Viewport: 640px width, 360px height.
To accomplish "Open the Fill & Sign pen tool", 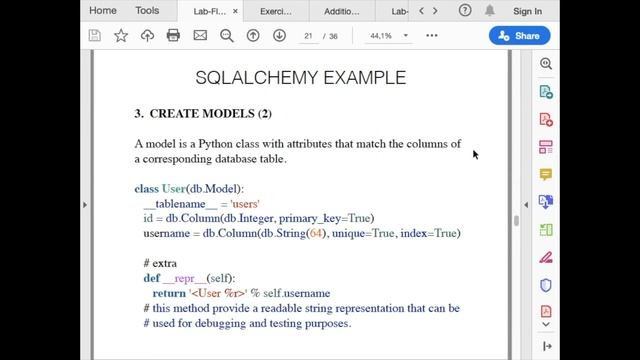I will pos(546,258).
